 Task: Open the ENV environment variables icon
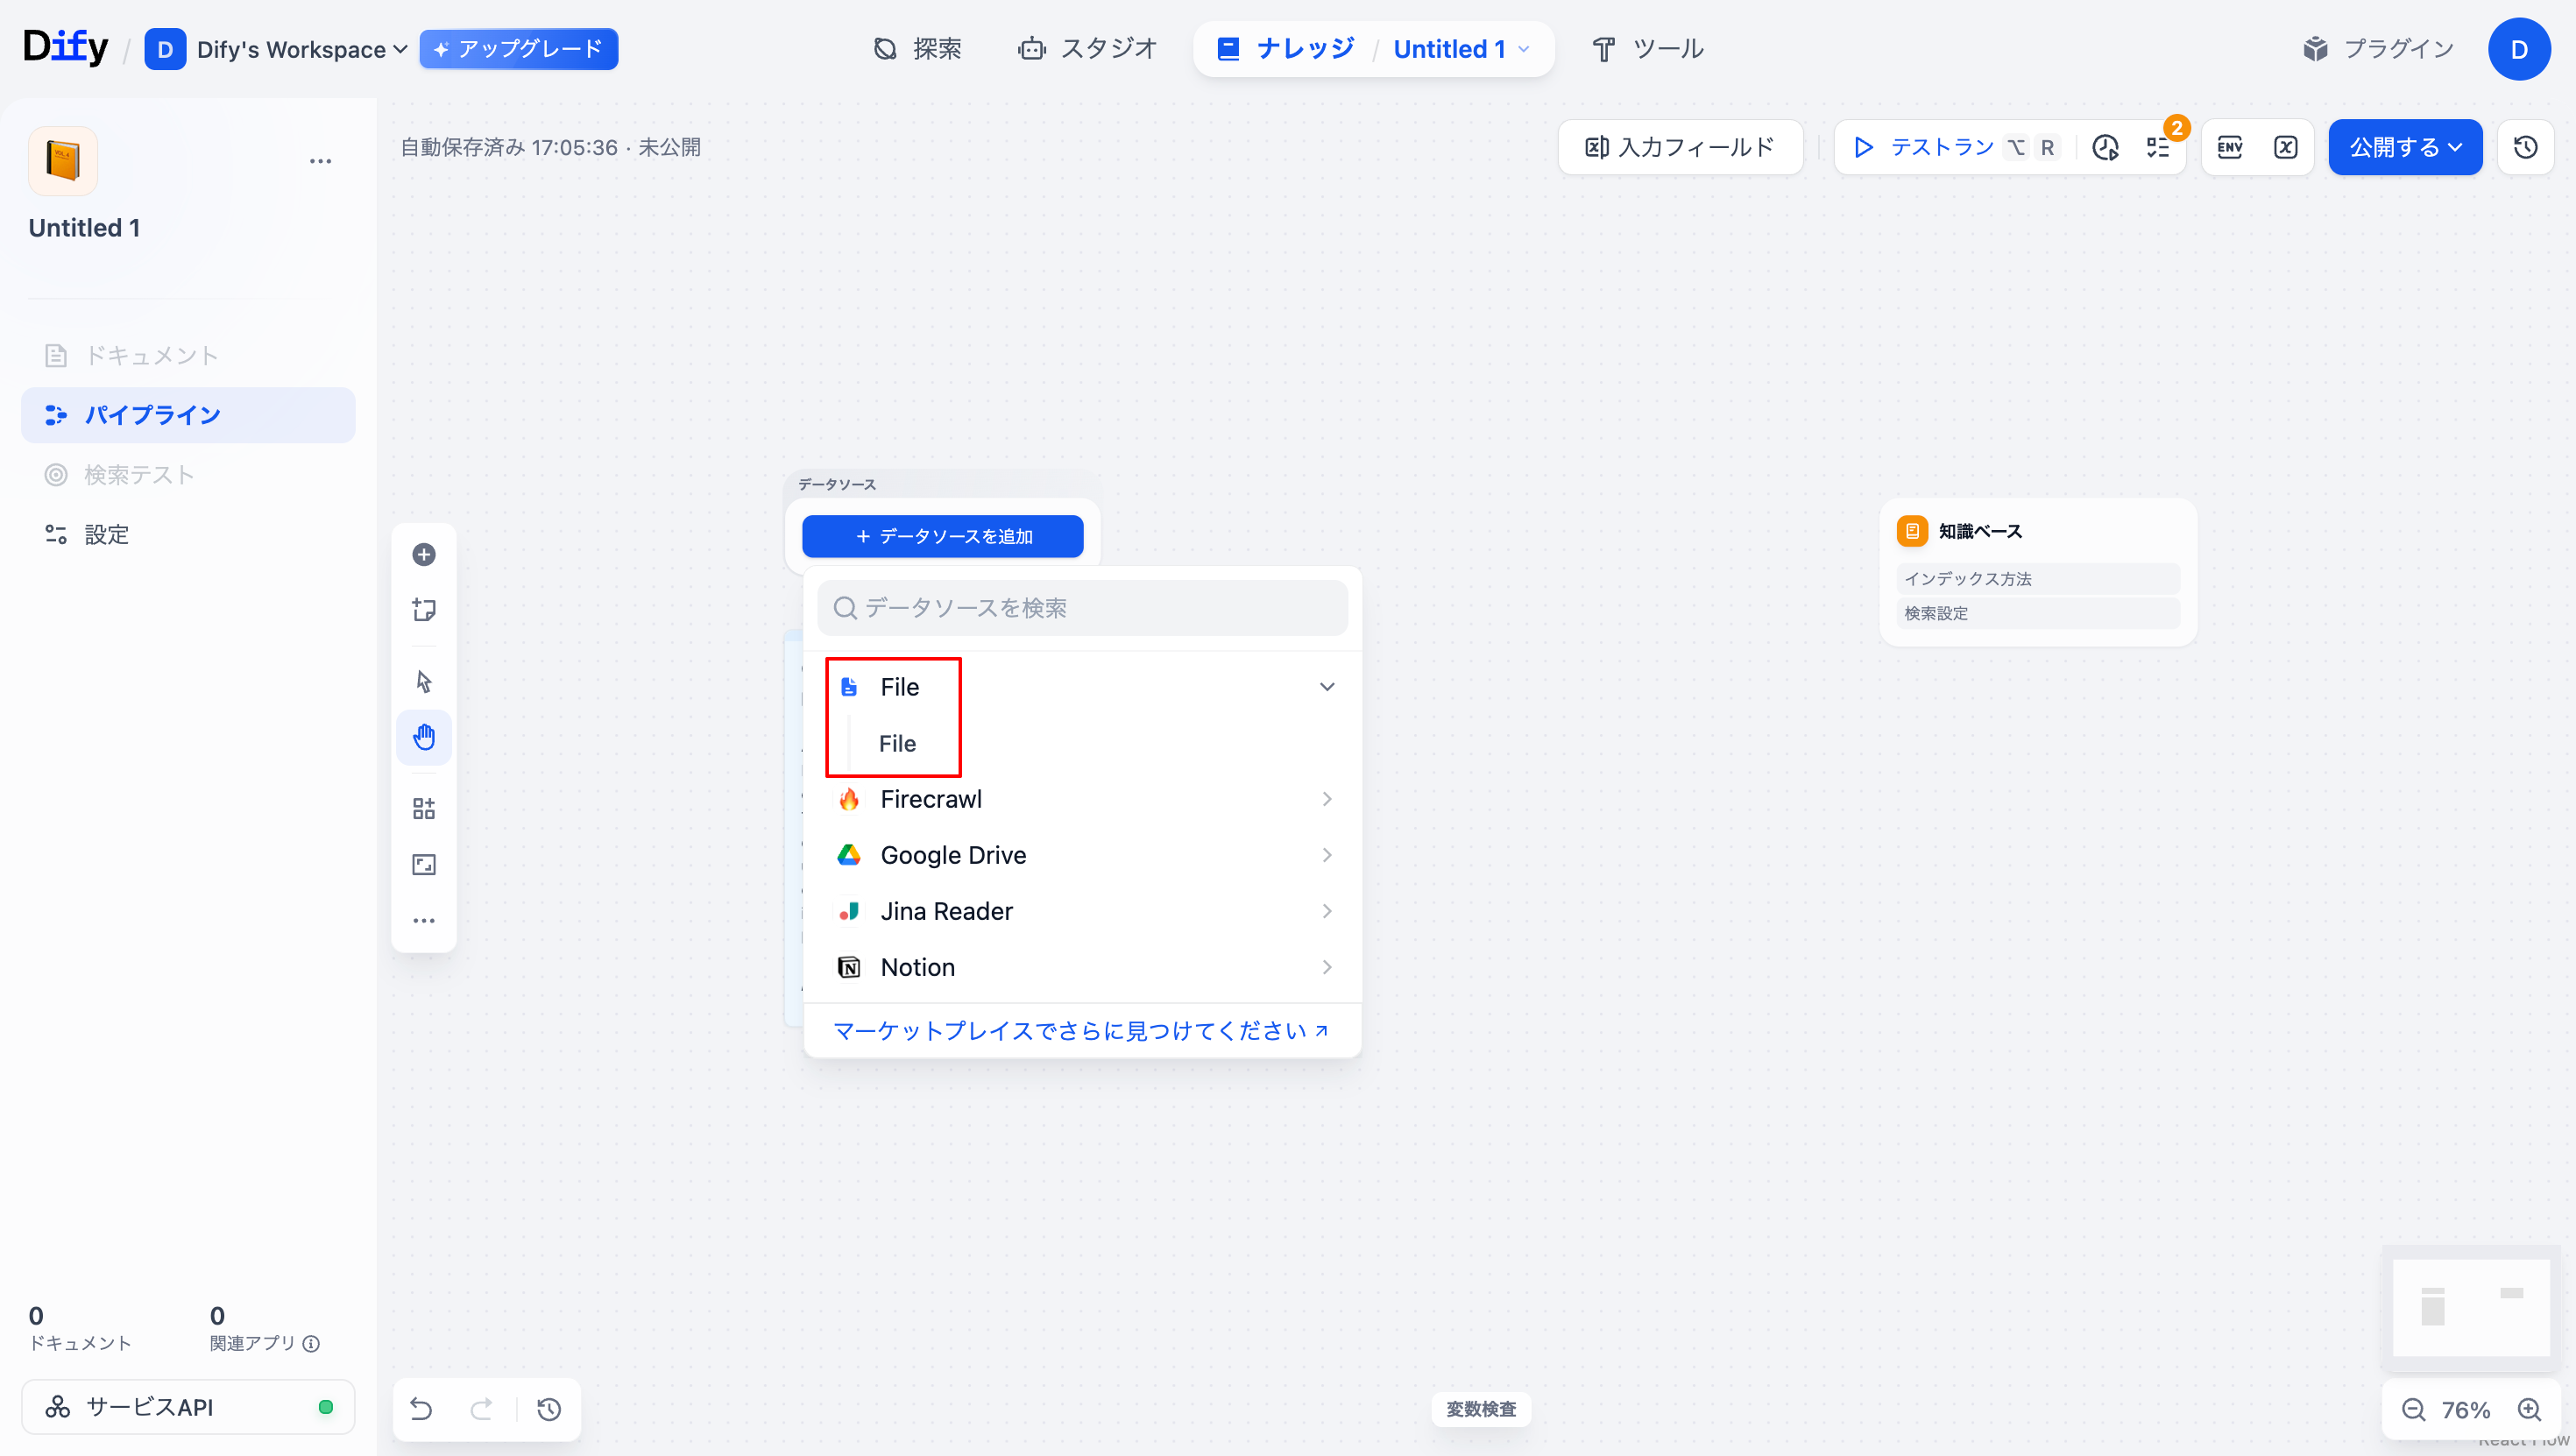click(x=2229, y=147)
